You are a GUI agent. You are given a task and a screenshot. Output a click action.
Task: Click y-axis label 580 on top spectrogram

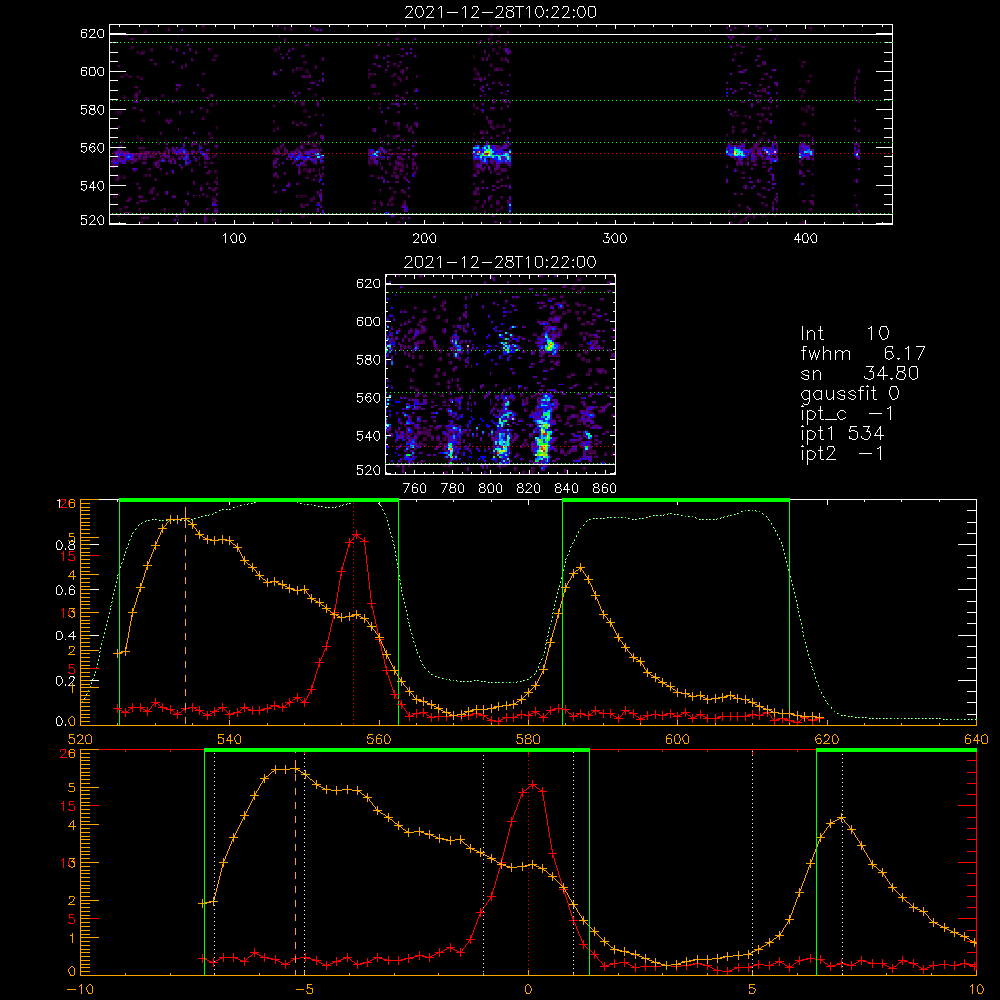92,110
